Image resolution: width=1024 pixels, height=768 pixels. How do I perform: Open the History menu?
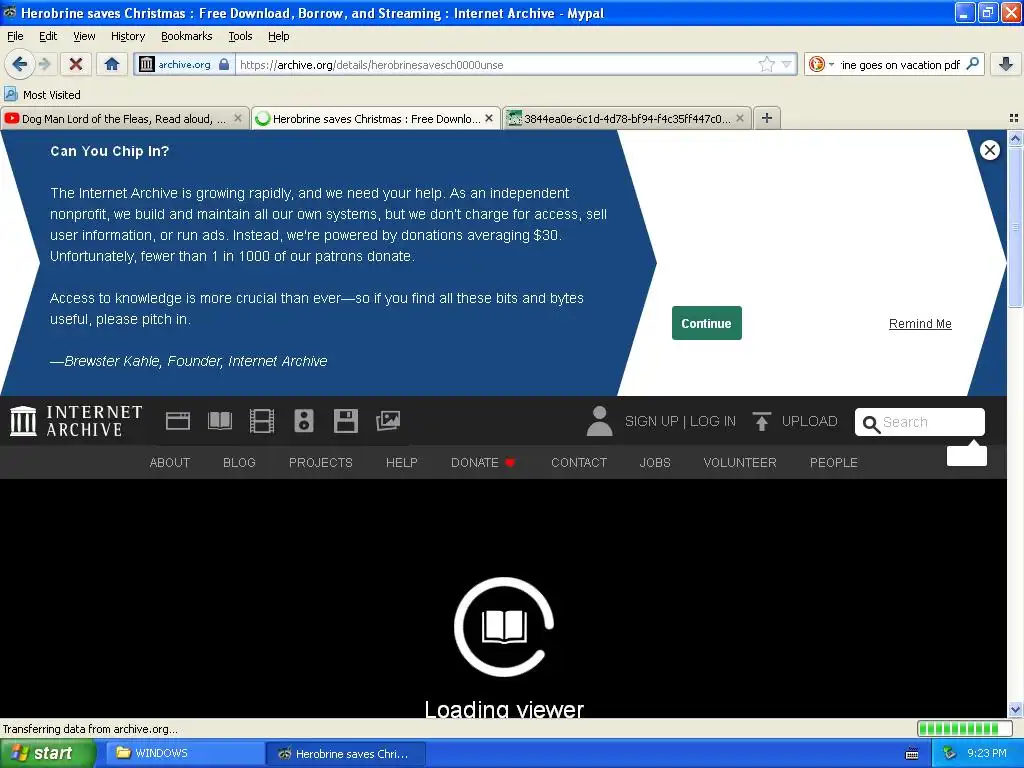click(x=128, y=36)
